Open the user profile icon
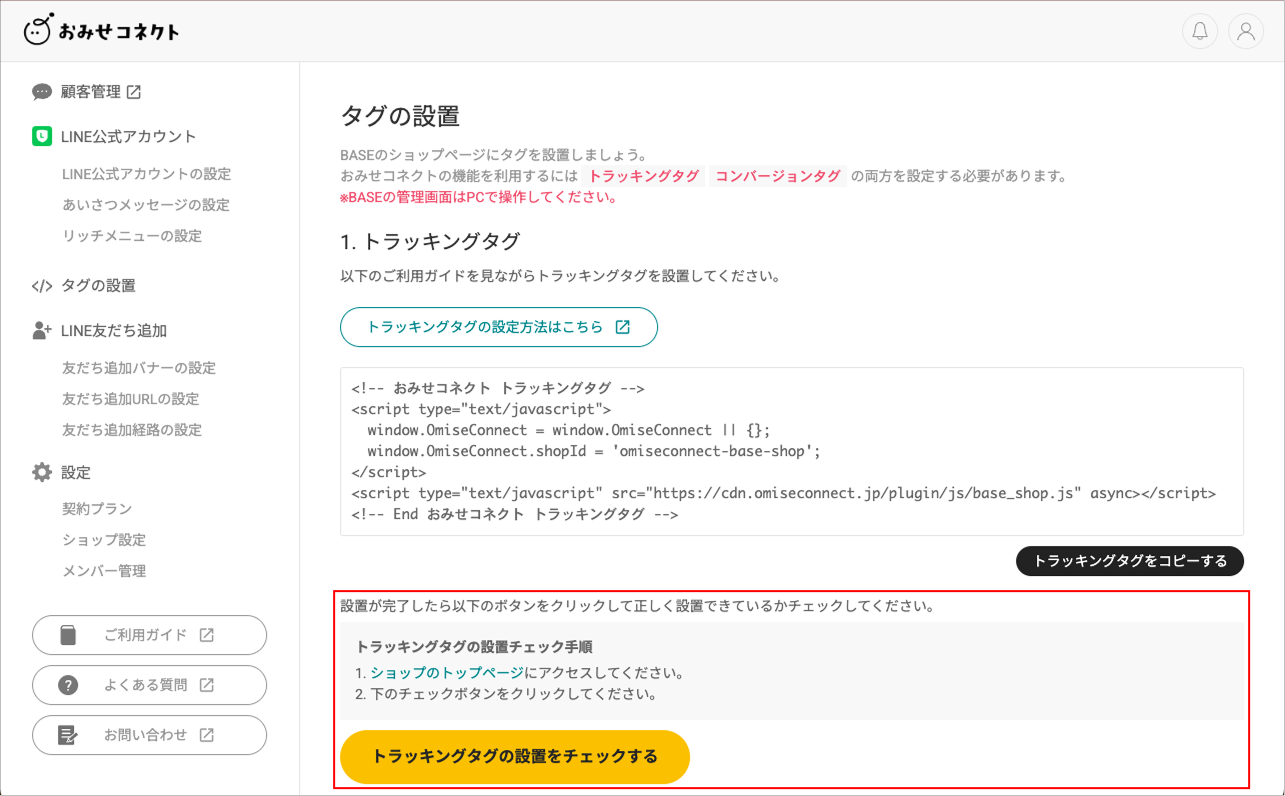1285x796 pixels. 1245,31
